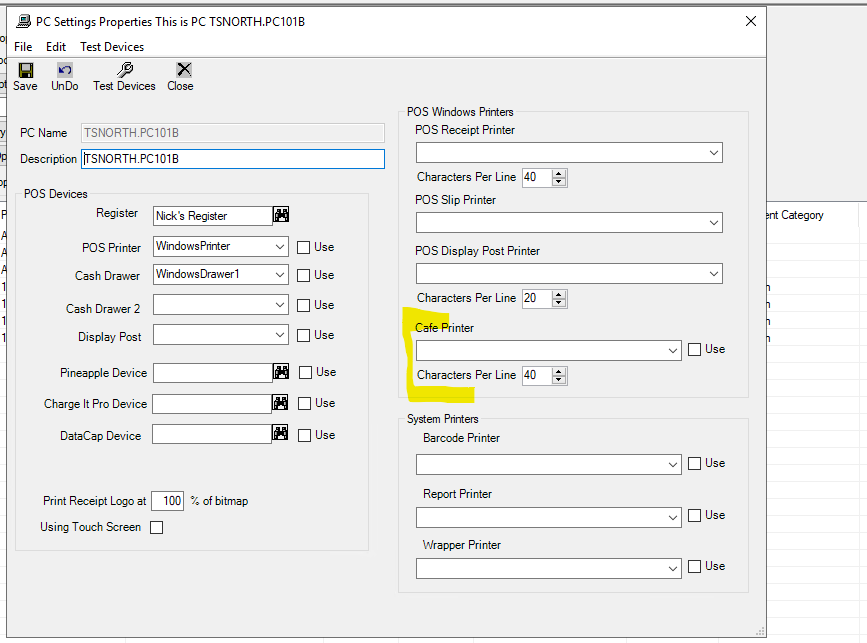Click the DataCap Device input field
Screen dimensions: 867x643
tap(212, 434)
